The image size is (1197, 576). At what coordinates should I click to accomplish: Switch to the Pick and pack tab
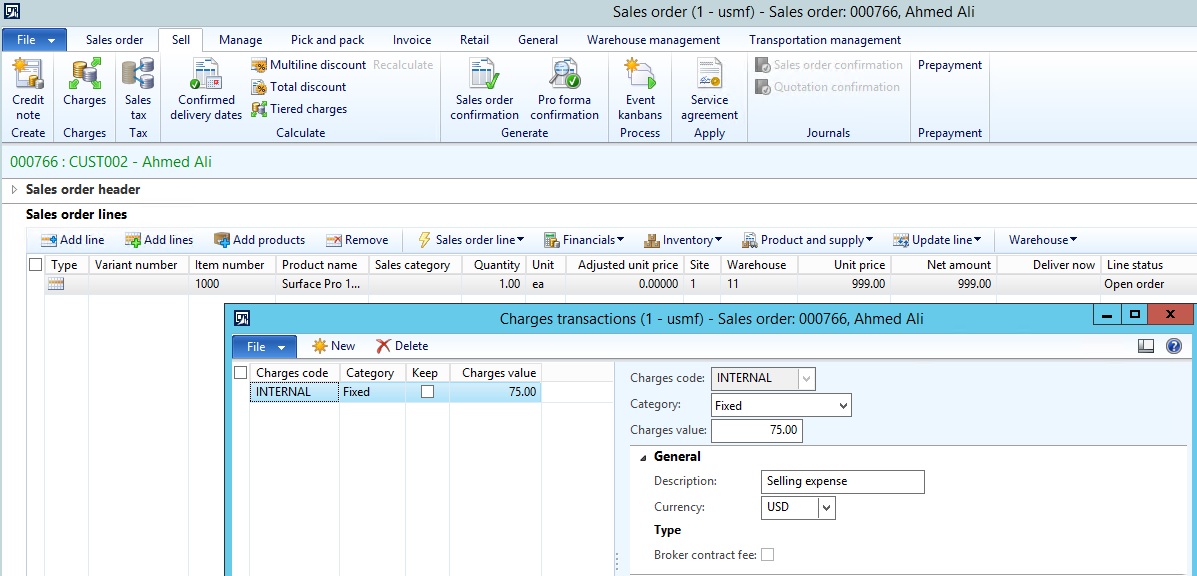(327, 40)
